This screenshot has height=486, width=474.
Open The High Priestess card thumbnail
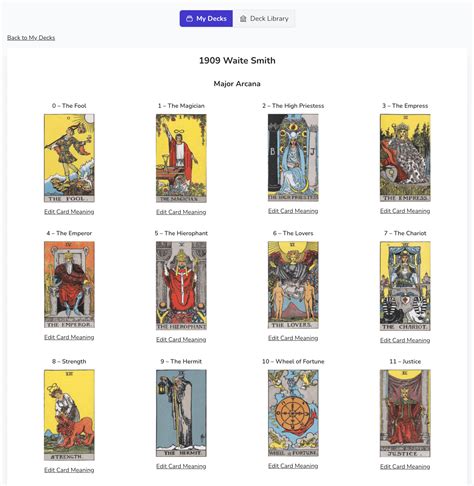click(x=293, y=158)
